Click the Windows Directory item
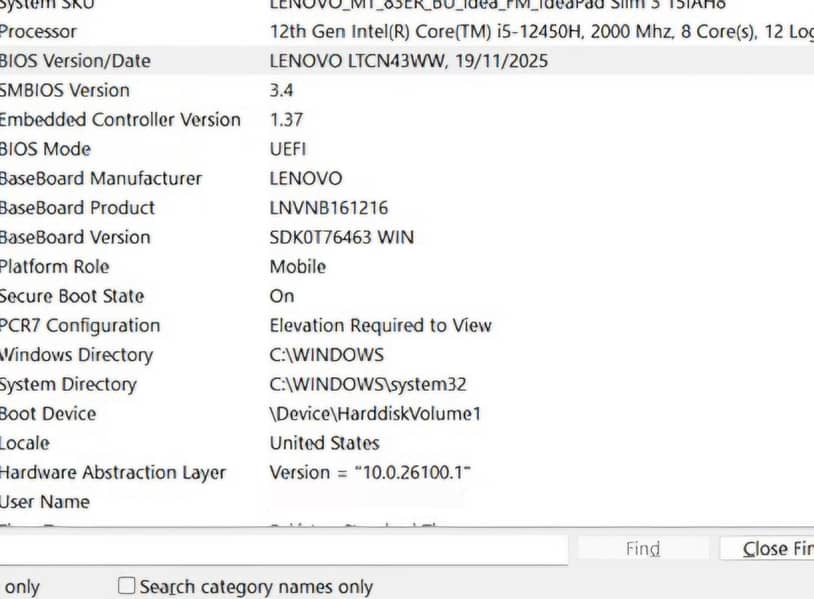The image size is (814, 599). [x=76, y=355]
